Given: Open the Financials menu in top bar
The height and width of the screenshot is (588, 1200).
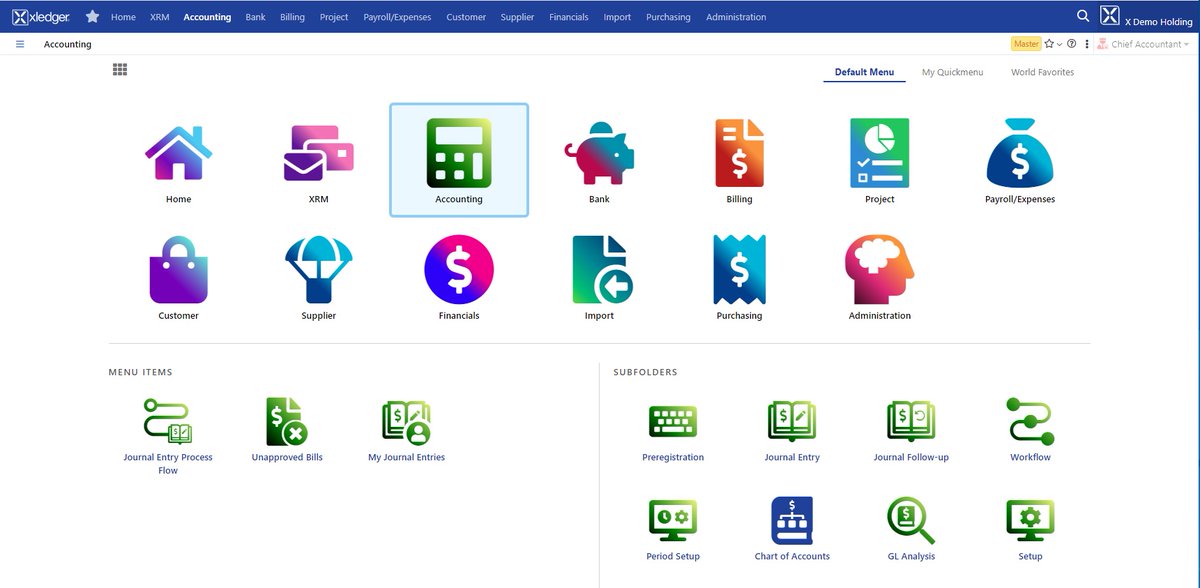Looking at the screenshot, I should click(569, 17).
